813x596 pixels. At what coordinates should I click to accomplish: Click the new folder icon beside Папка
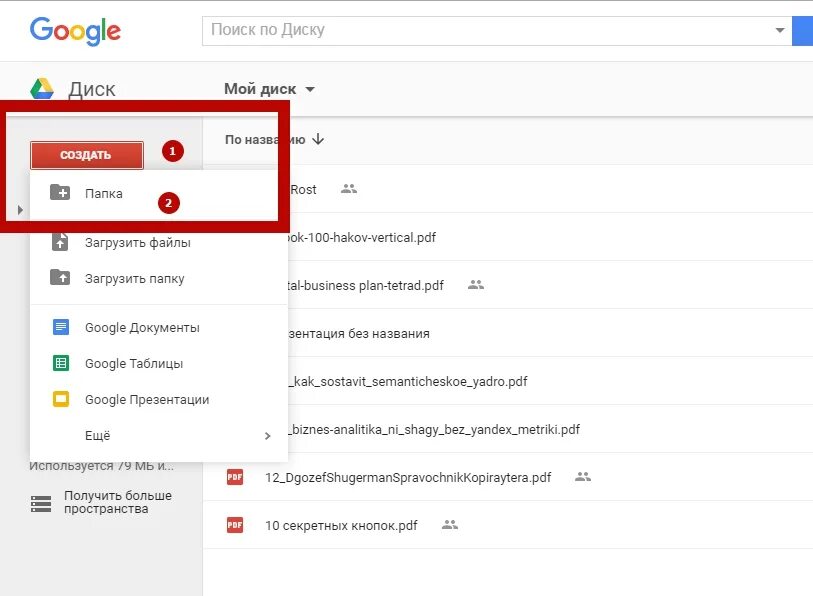(60, 192)
